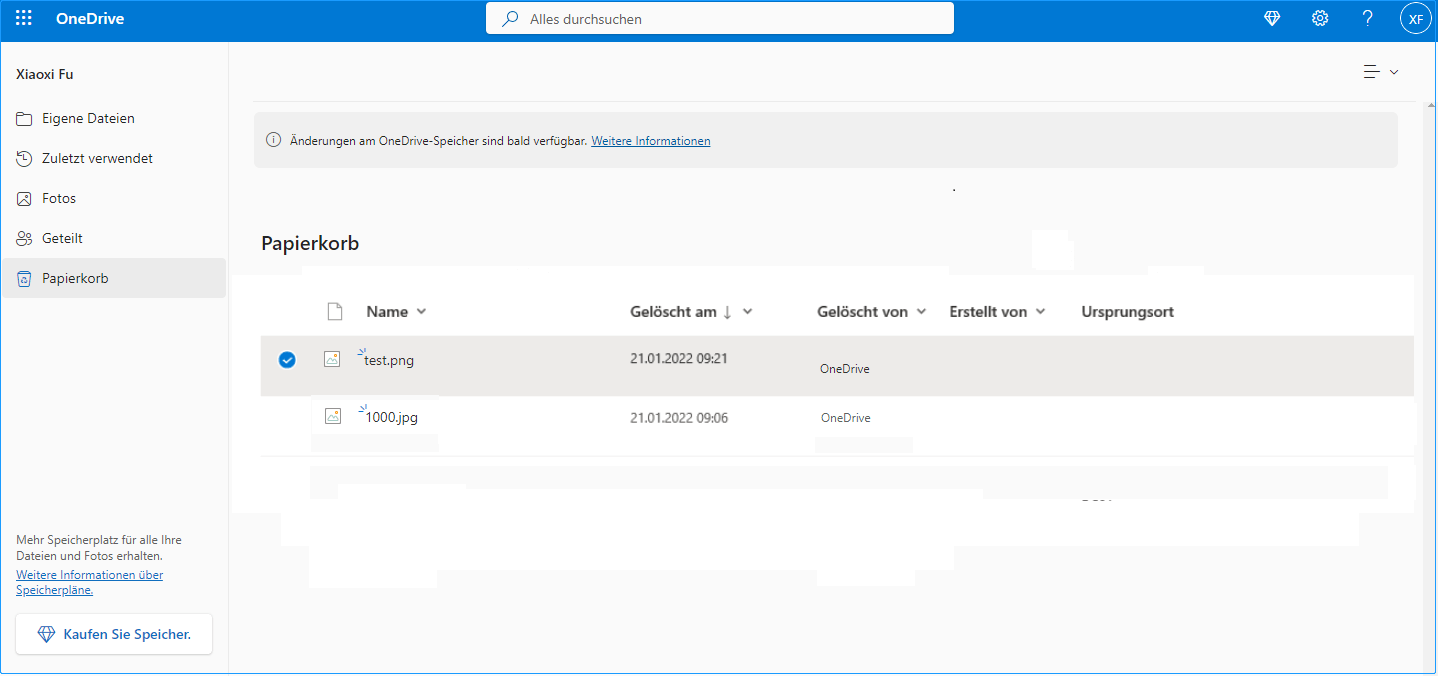Open the premium diamond icon in header
The height and width of the screenshot is (676, 1438).
point(1272,18)
